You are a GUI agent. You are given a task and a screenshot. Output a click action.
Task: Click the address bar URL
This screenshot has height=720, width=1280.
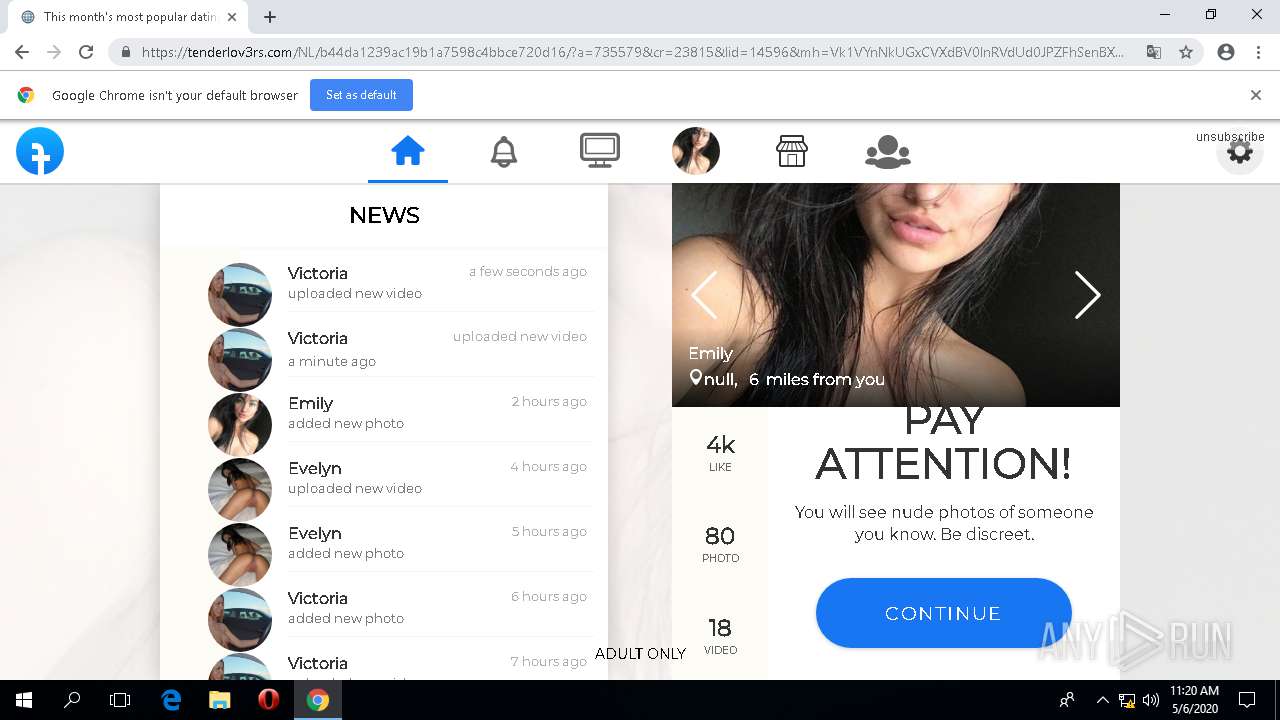coord(633,52)
